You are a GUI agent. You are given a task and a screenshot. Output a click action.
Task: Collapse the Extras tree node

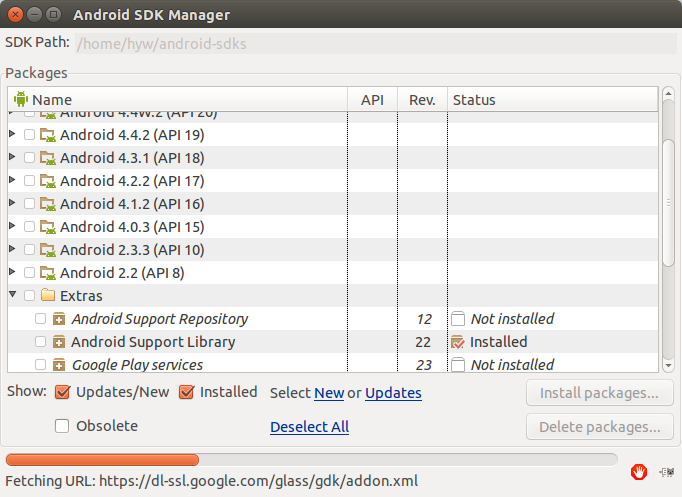[12, 296]
